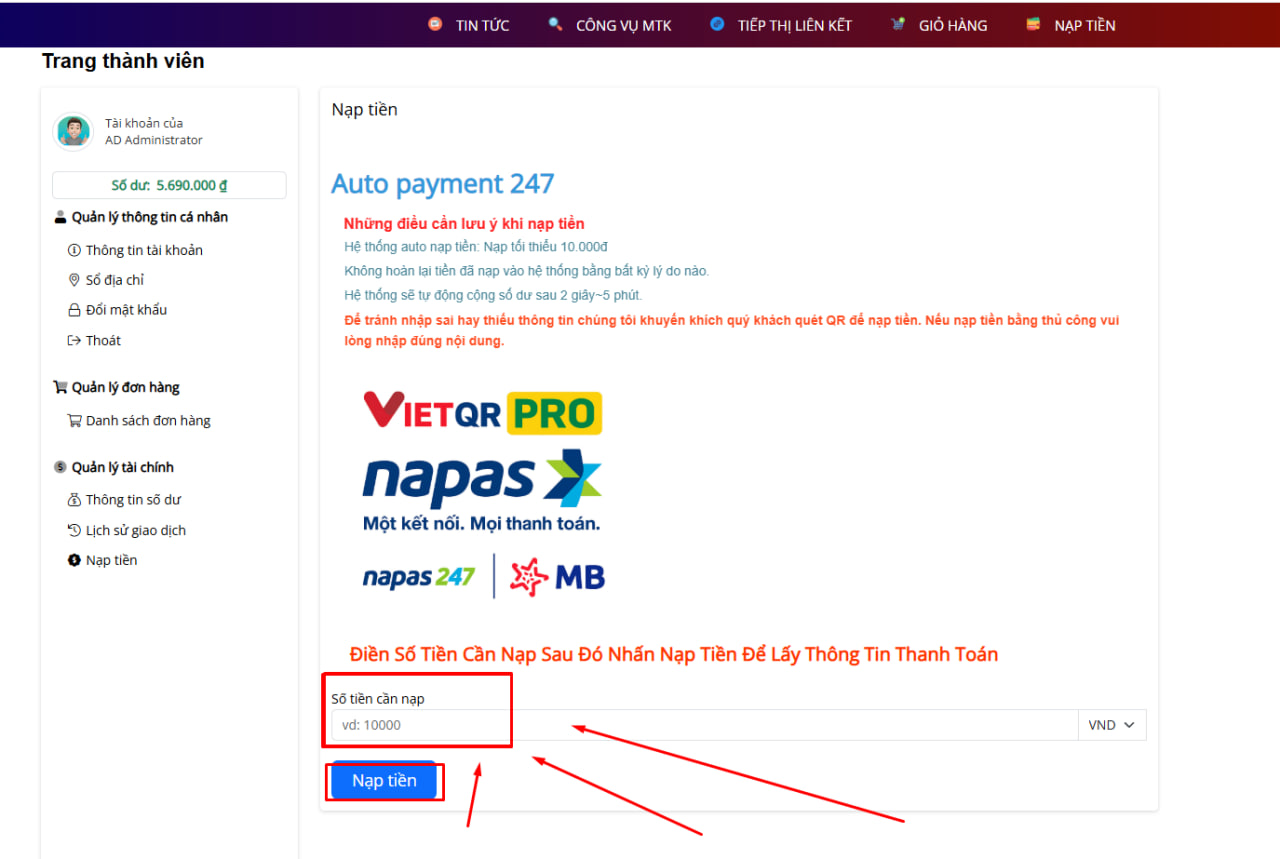Click the history clock icon beside Lịch sử giao dịch
The height and width of the screenshot is (859, 1280).
pyautogui.click(x=74, y=530)
